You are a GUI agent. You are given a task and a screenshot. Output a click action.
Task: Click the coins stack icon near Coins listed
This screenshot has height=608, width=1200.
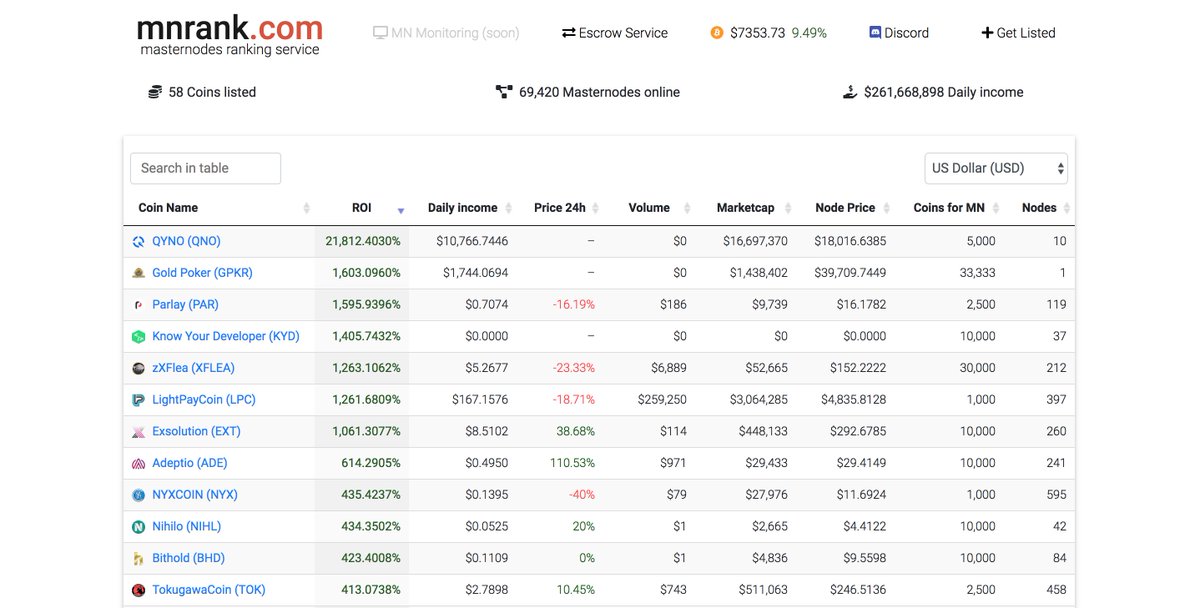tap(155, 92)
